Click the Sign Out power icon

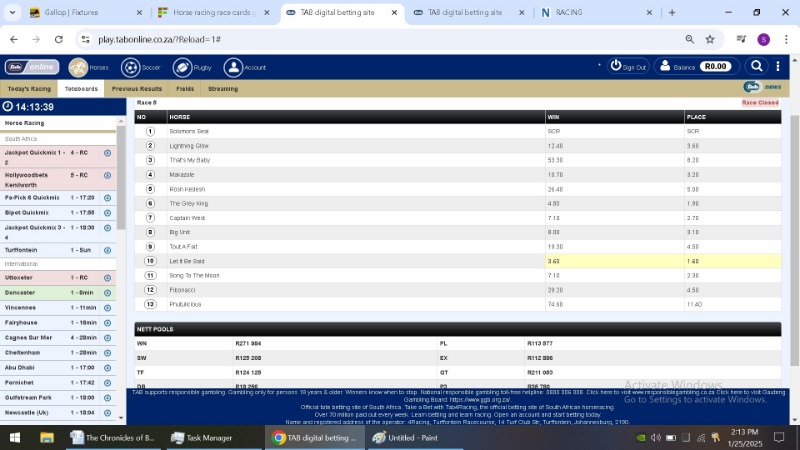[616, 66]
